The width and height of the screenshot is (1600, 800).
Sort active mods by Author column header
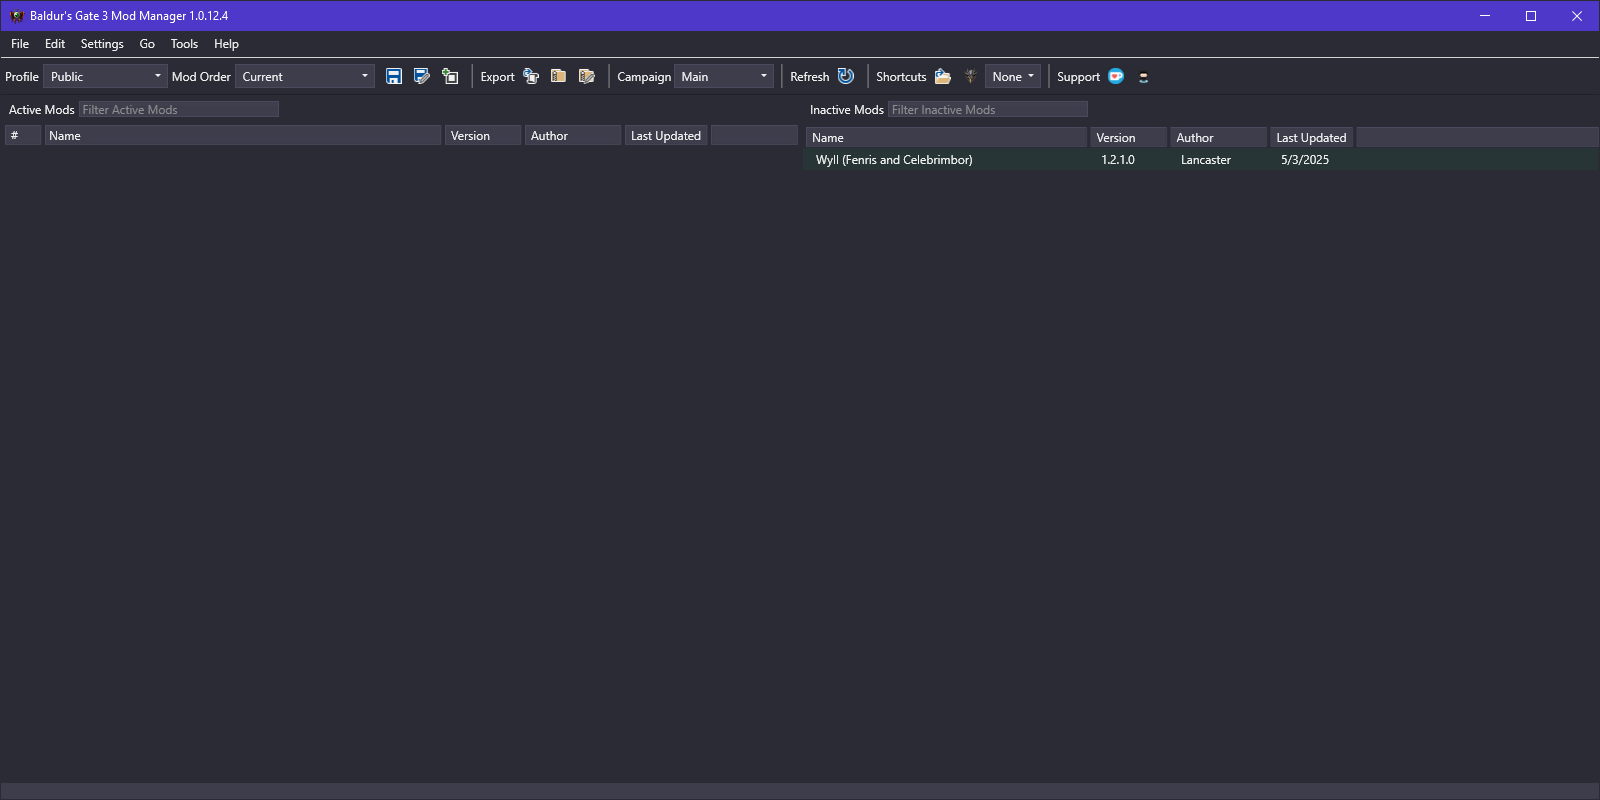click(573, 135)
